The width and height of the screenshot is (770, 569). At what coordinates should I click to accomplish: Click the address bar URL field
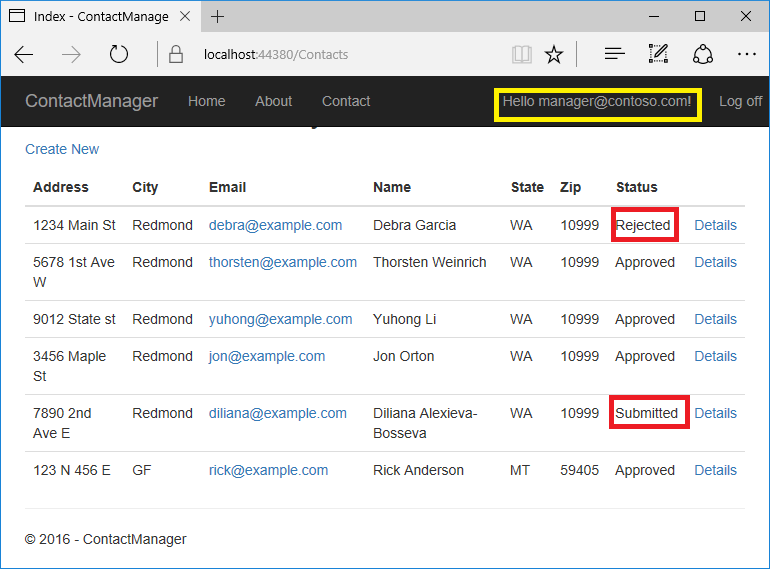[x=340, y=54]
